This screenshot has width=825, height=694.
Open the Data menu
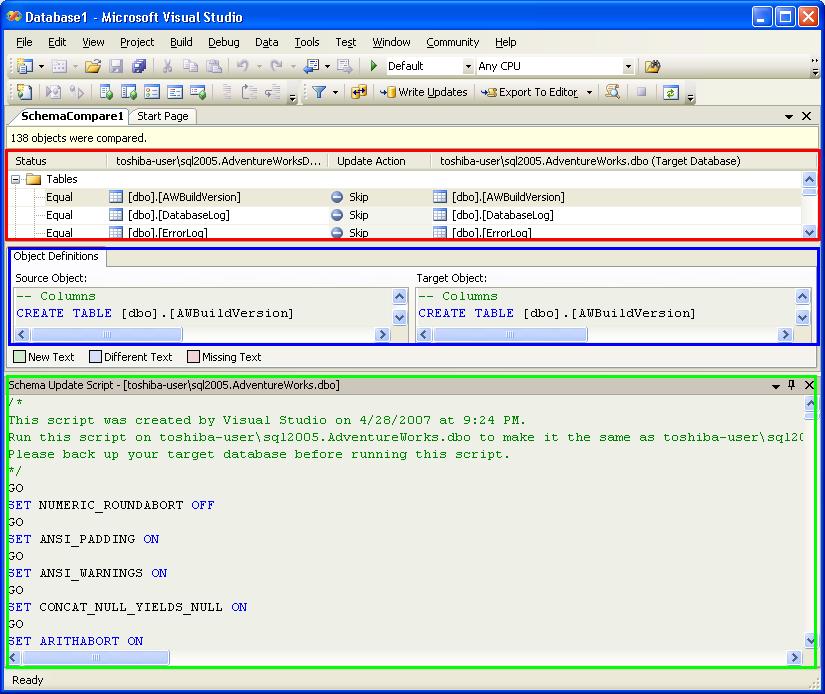266,42
